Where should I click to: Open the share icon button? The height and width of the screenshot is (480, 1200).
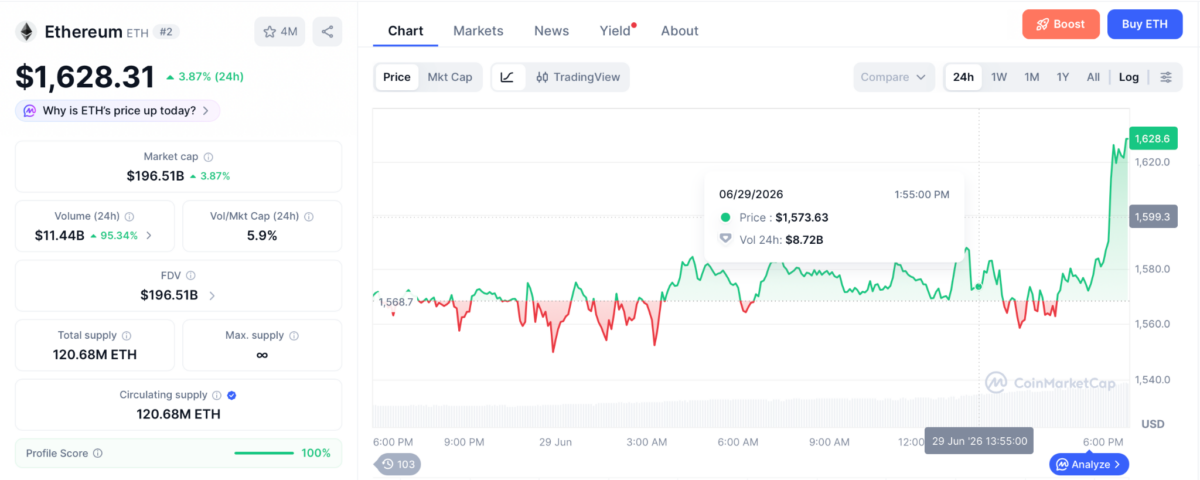tap(327, 32)
